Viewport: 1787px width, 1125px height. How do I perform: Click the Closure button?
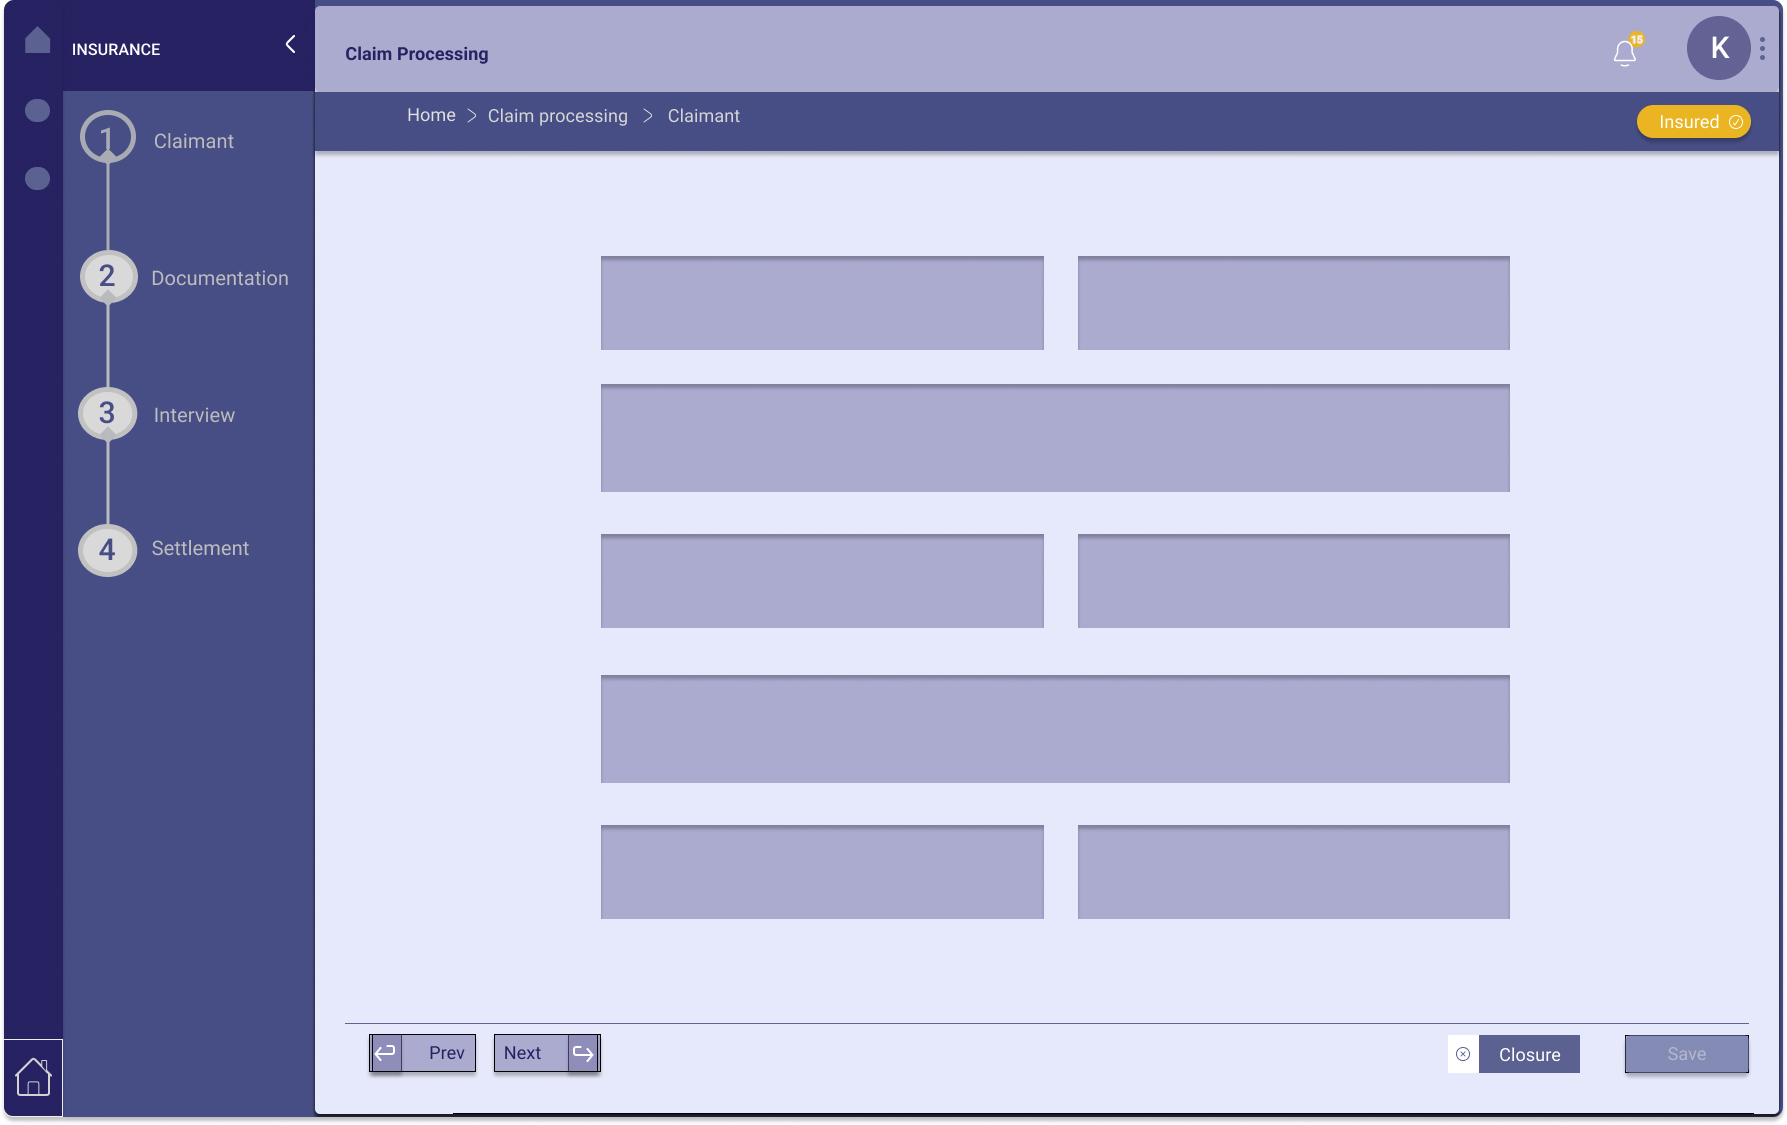[1529, 1054]
